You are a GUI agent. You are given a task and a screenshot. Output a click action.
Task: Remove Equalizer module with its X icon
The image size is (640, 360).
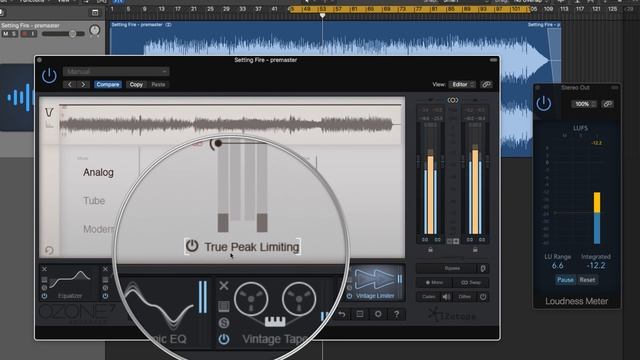tap(44, 269)
